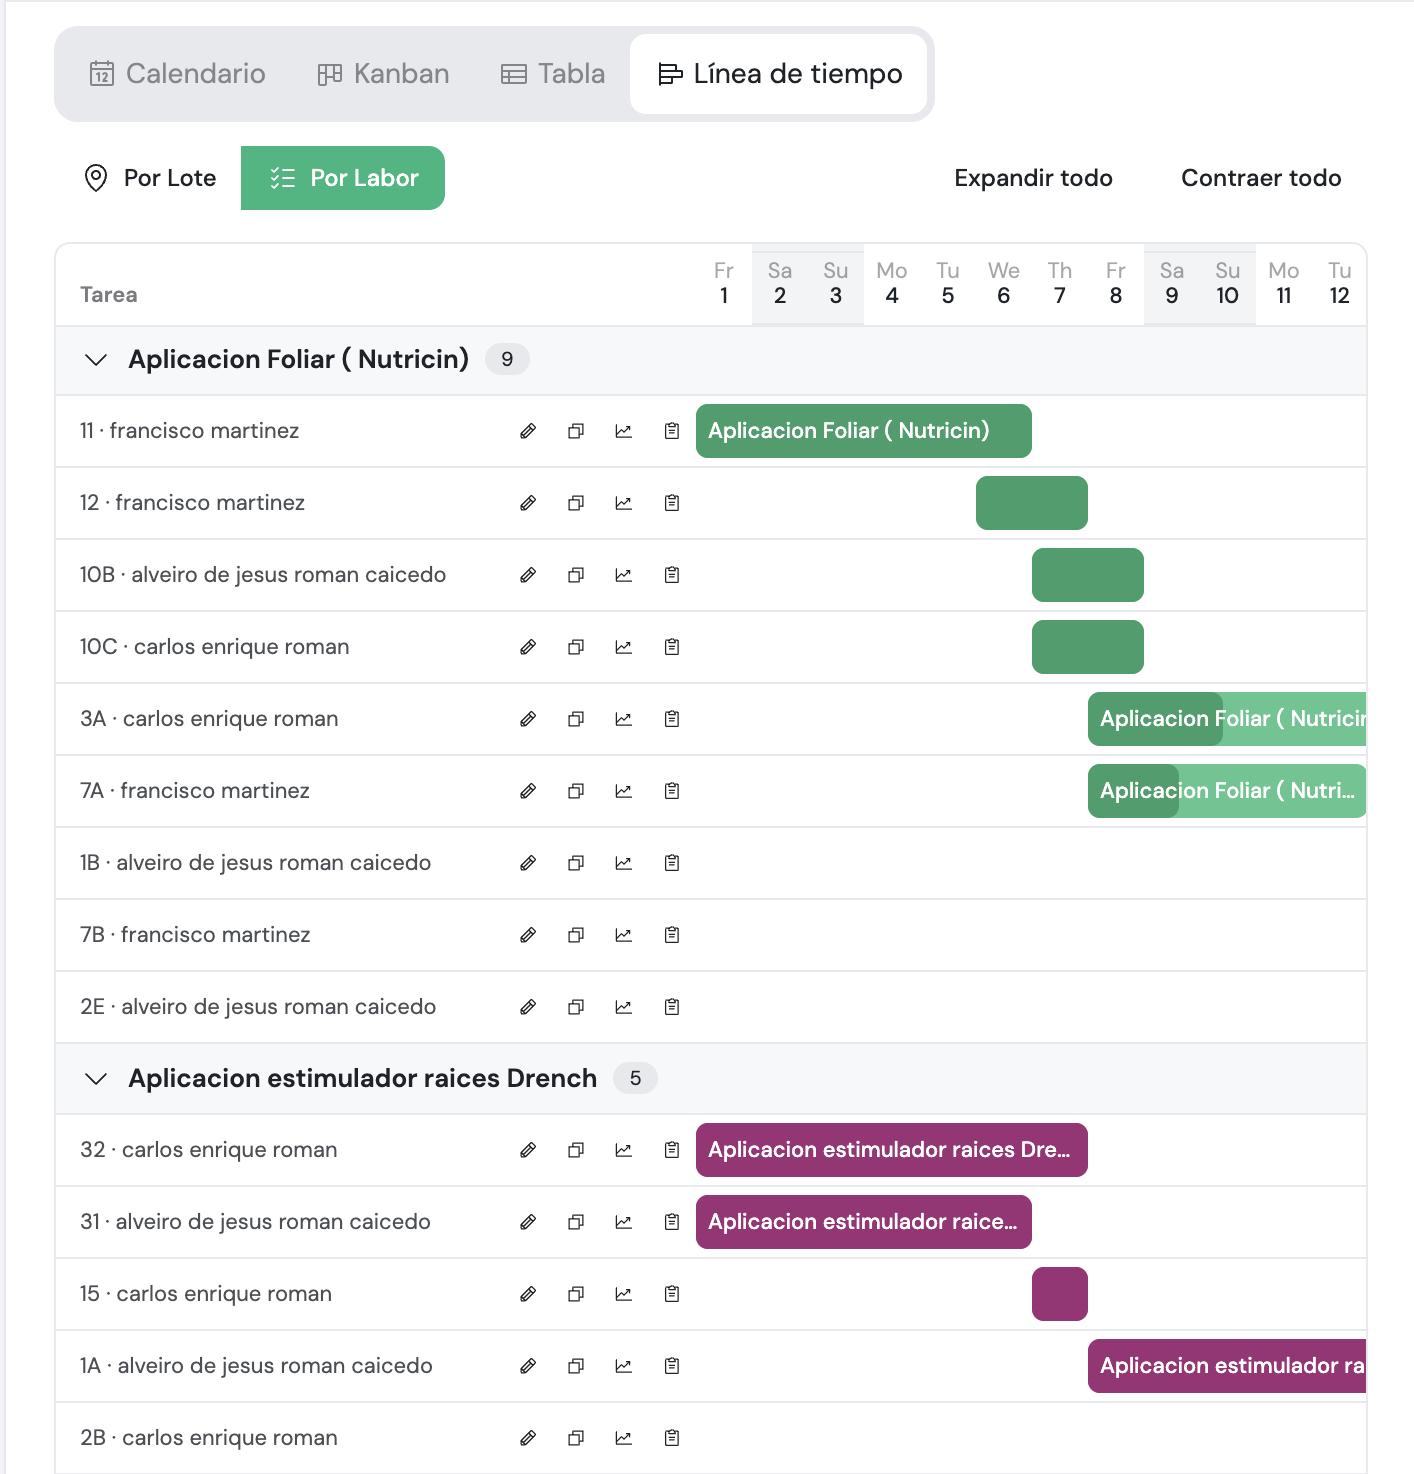Click copy icon for 2E alveiro row
This screenshot has width=1414, height=1474.
[576, 1007]
